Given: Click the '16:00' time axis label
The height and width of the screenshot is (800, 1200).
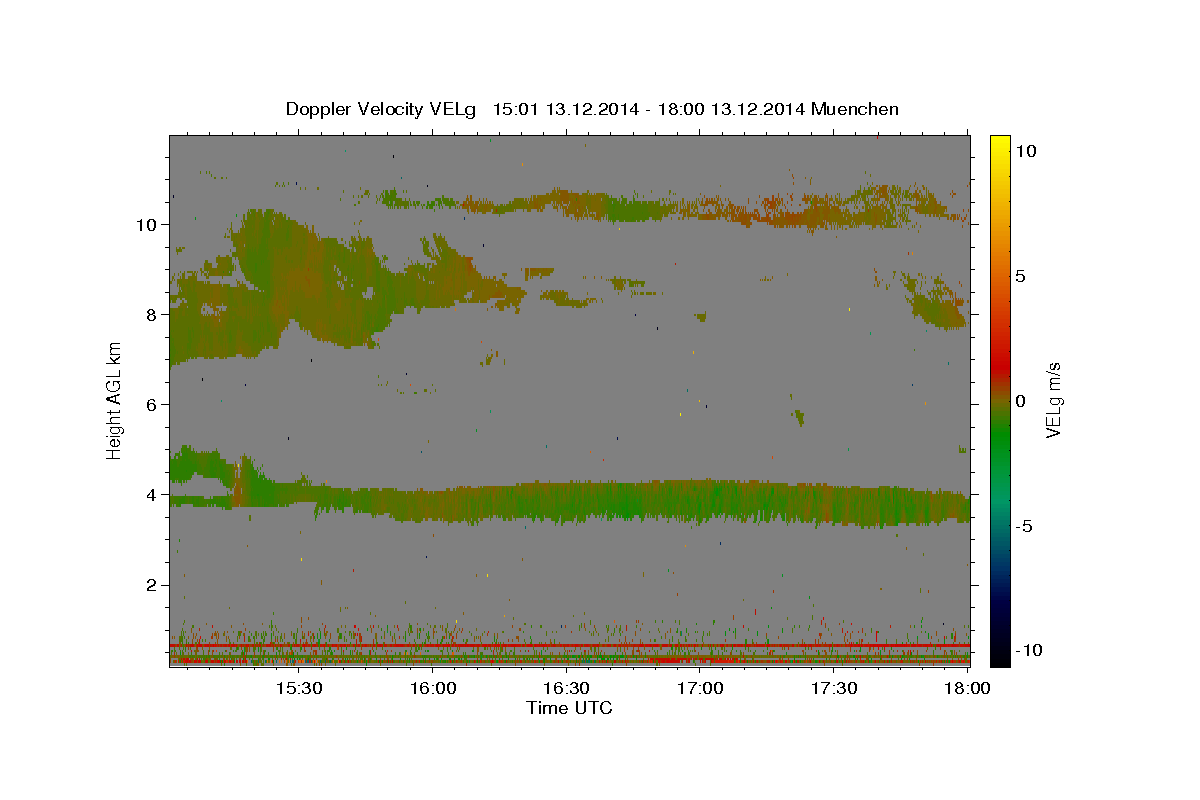Looking at the screenshot, I should pos(432,688).
